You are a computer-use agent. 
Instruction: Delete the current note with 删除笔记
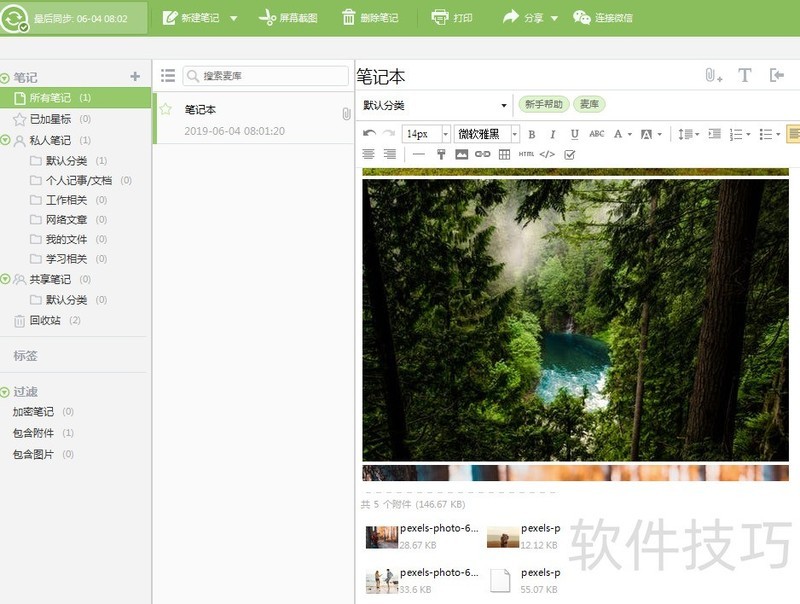point(370,18)
